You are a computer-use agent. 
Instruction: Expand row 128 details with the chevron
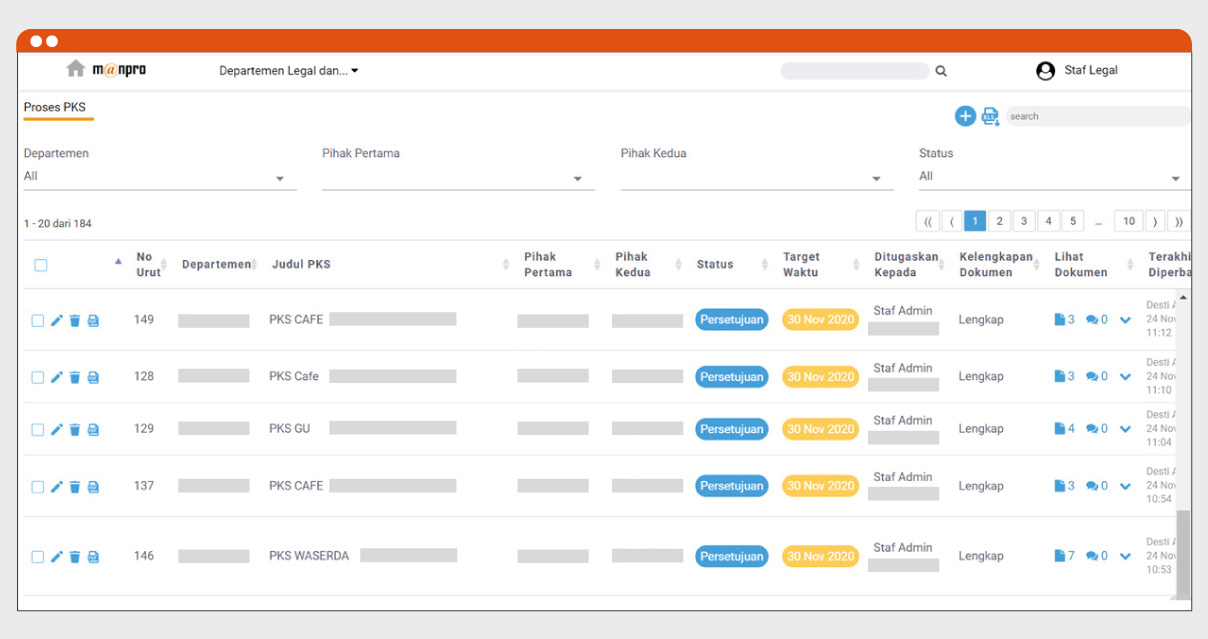1125,377
